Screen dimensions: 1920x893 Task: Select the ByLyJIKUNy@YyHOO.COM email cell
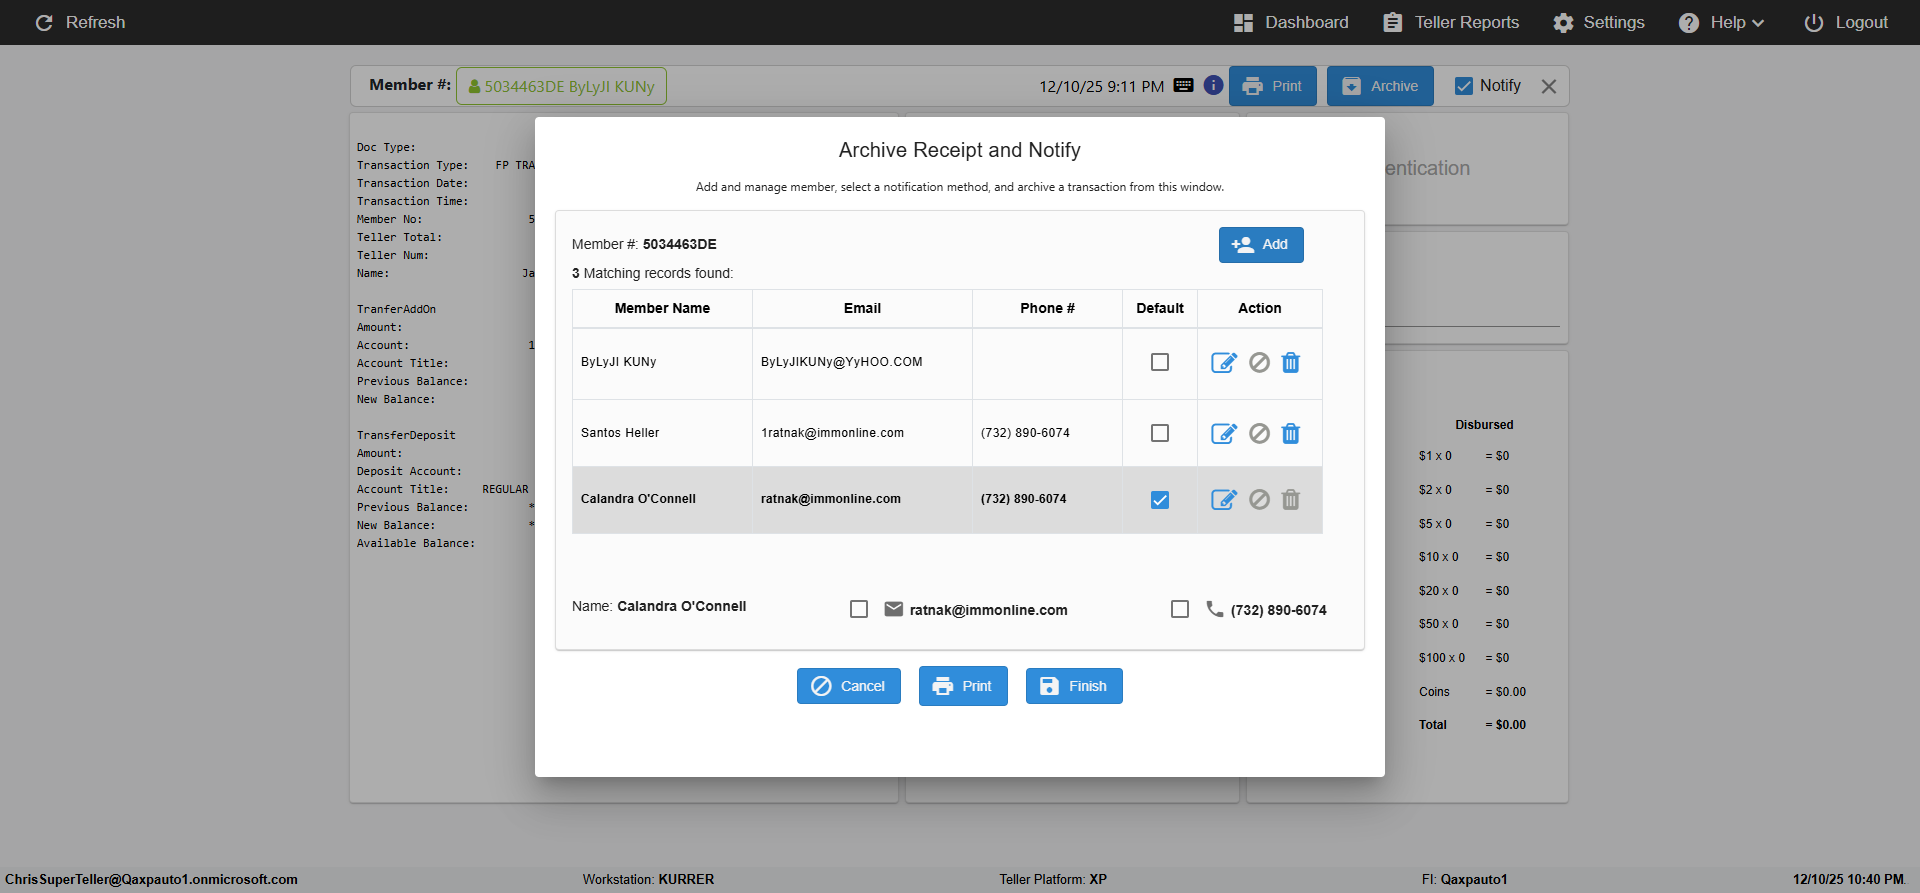(x=862, y=362)
